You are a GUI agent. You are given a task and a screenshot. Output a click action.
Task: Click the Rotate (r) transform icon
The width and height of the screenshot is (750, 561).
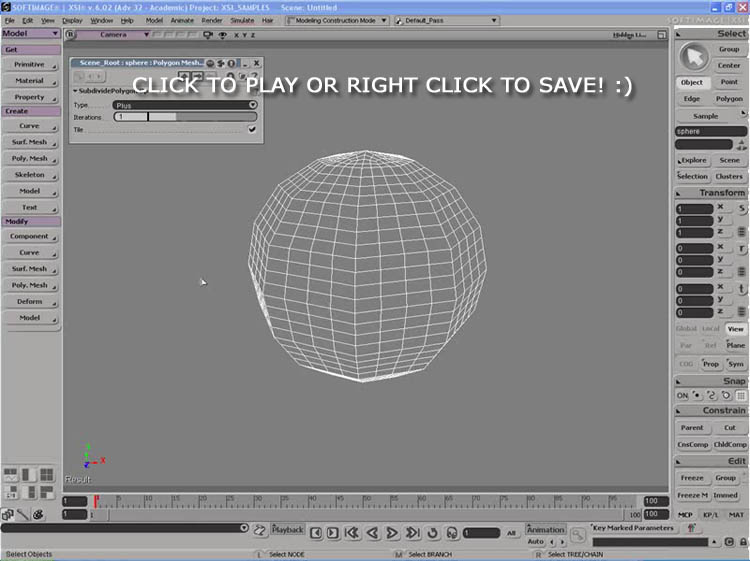tap(742, 248)
